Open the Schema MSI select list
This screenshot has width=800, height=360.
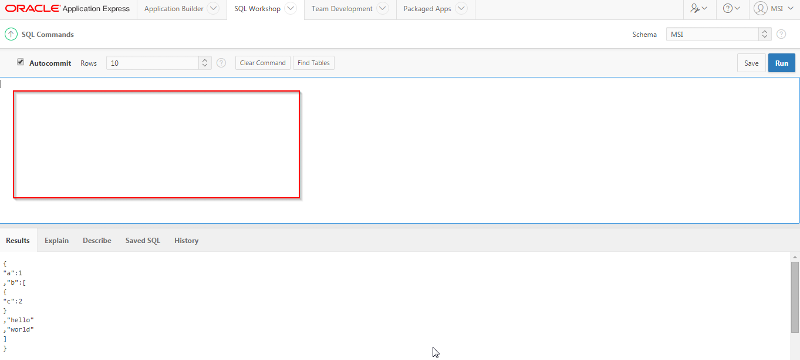click(718, 35)
